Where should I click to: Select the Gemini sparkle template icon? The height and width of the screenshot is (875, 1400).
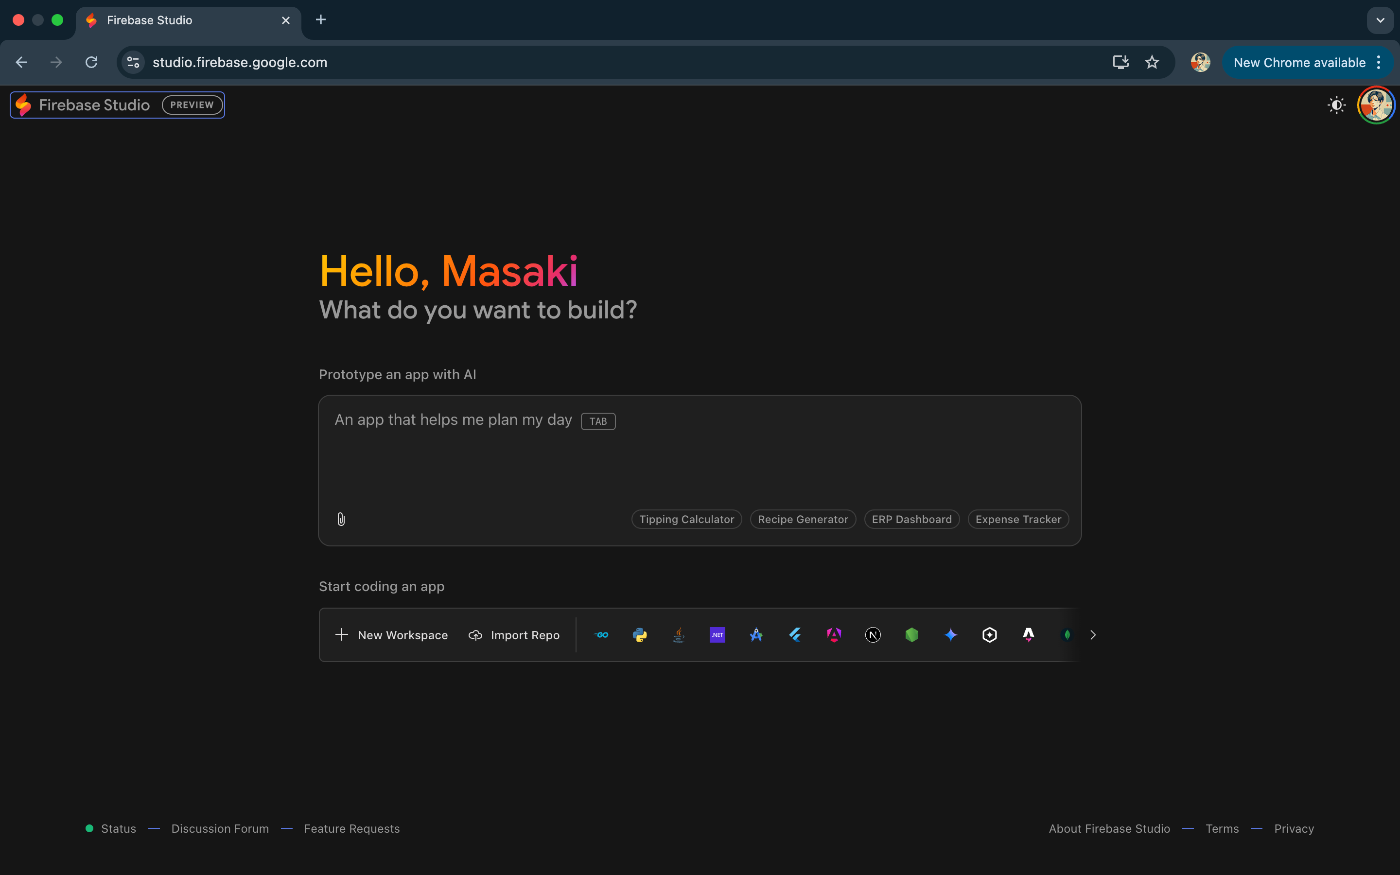(x=951, y=635)
